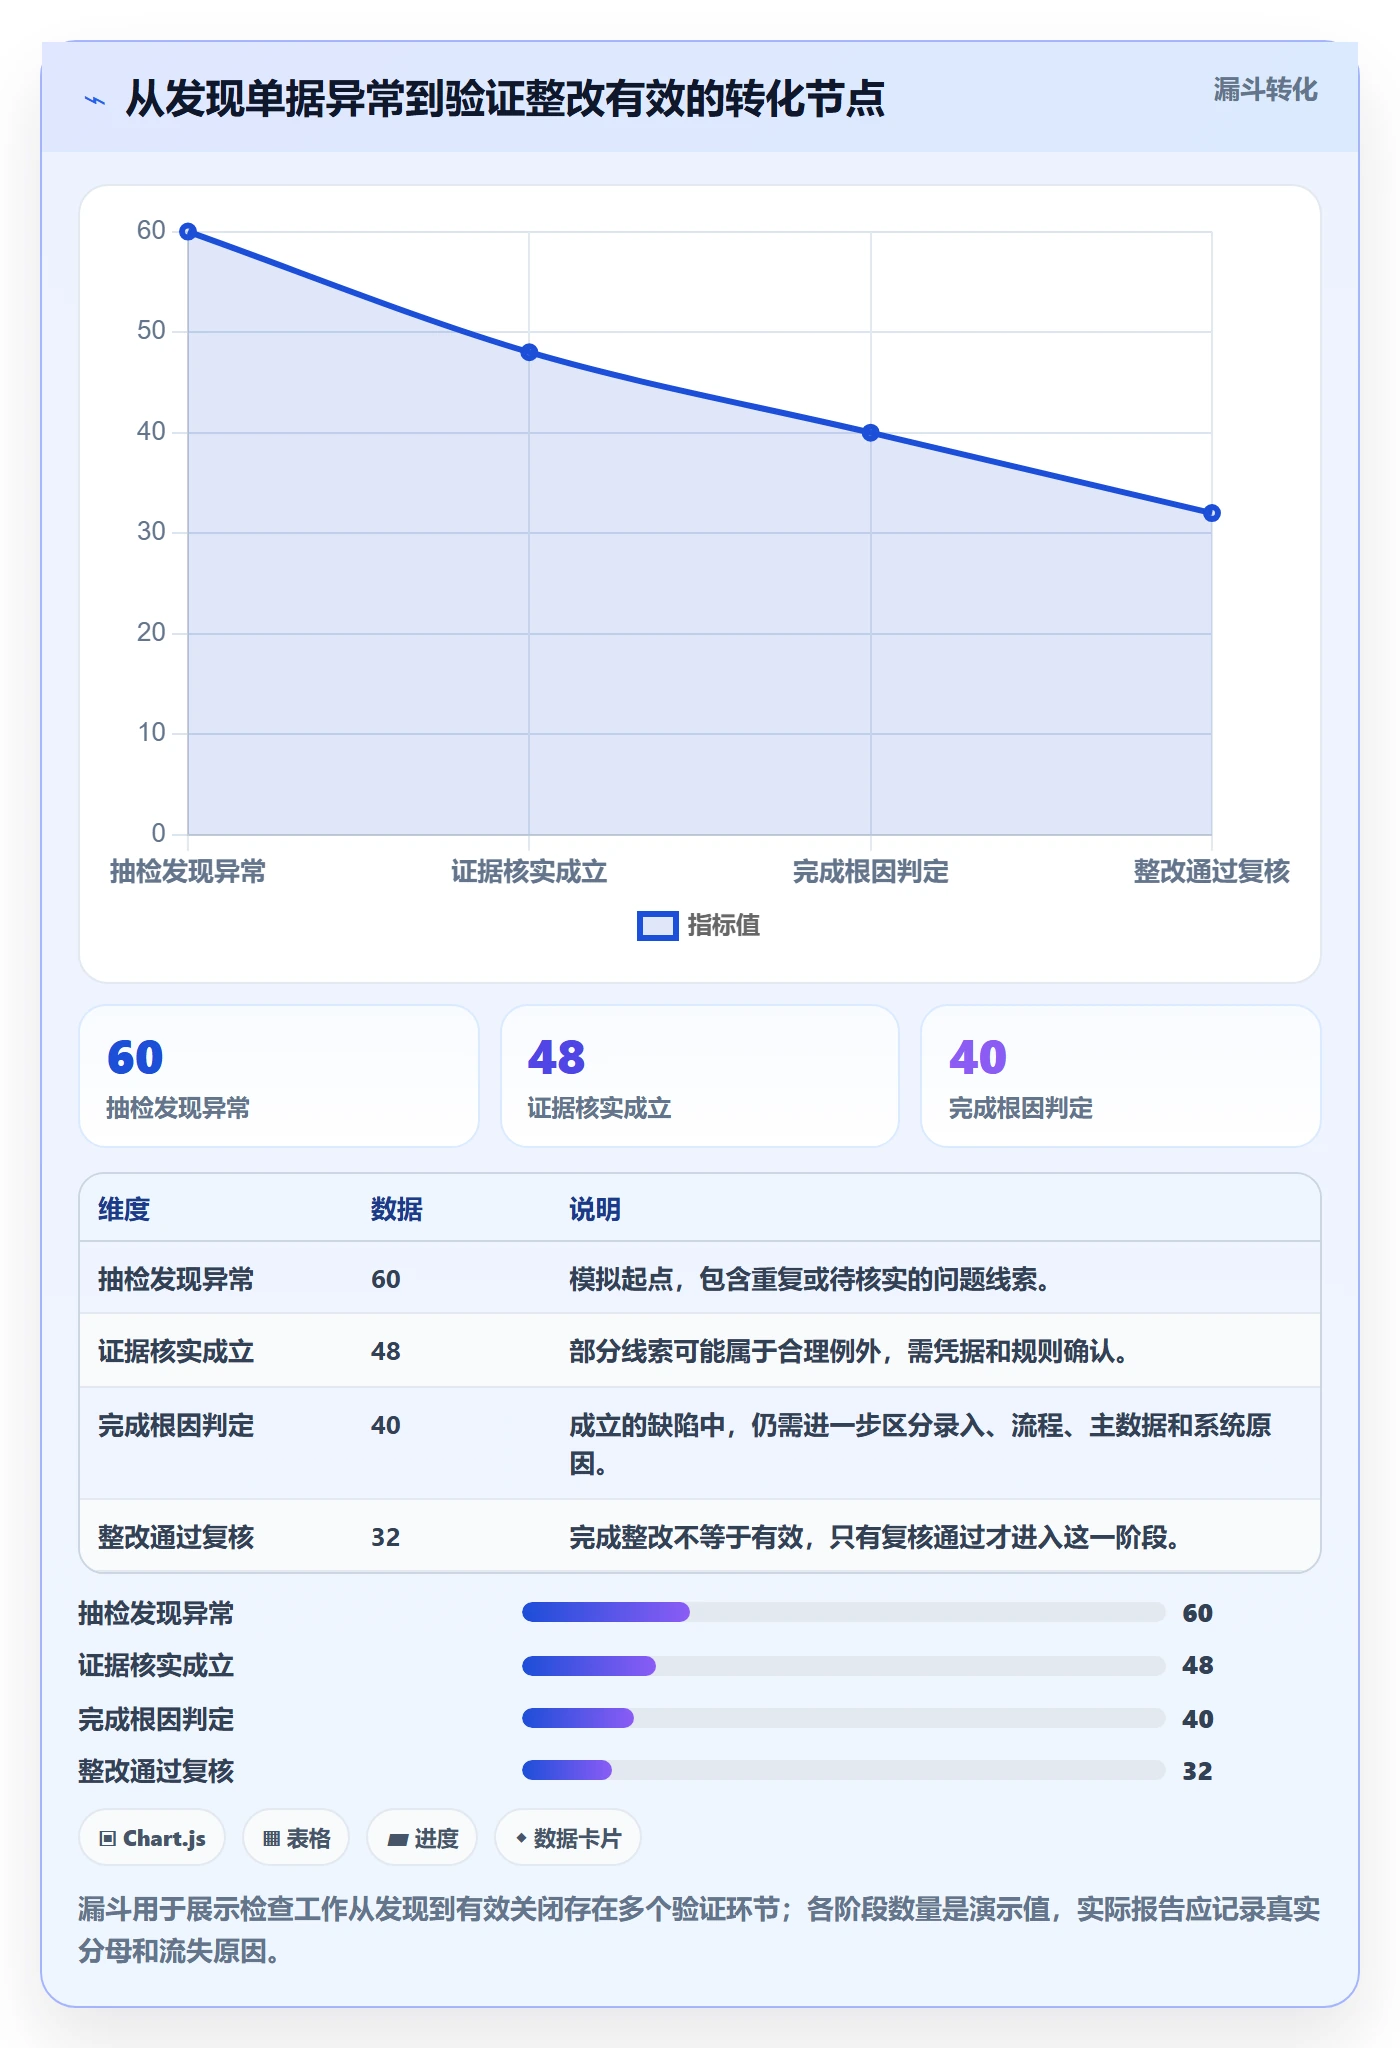Click the square icon in Chart.js chip

(x=108, y=1839)
